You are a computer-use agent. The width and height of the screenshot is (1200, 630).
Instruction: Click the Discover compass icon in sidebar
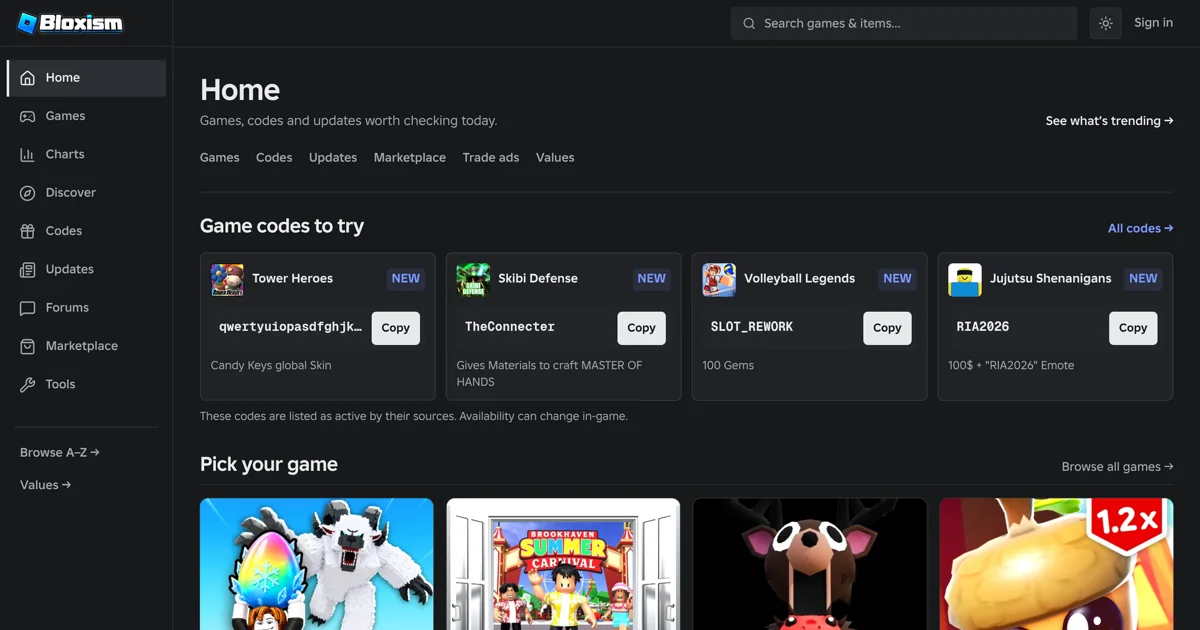coord(28,193)
